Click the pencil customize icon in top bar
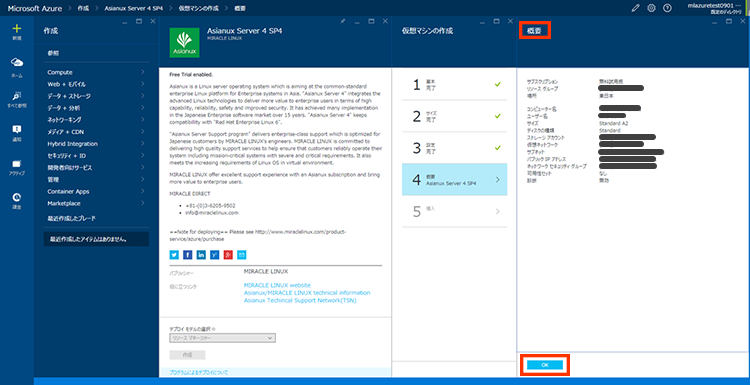Viewport: 750px width, 385px height. coord(635,8)
